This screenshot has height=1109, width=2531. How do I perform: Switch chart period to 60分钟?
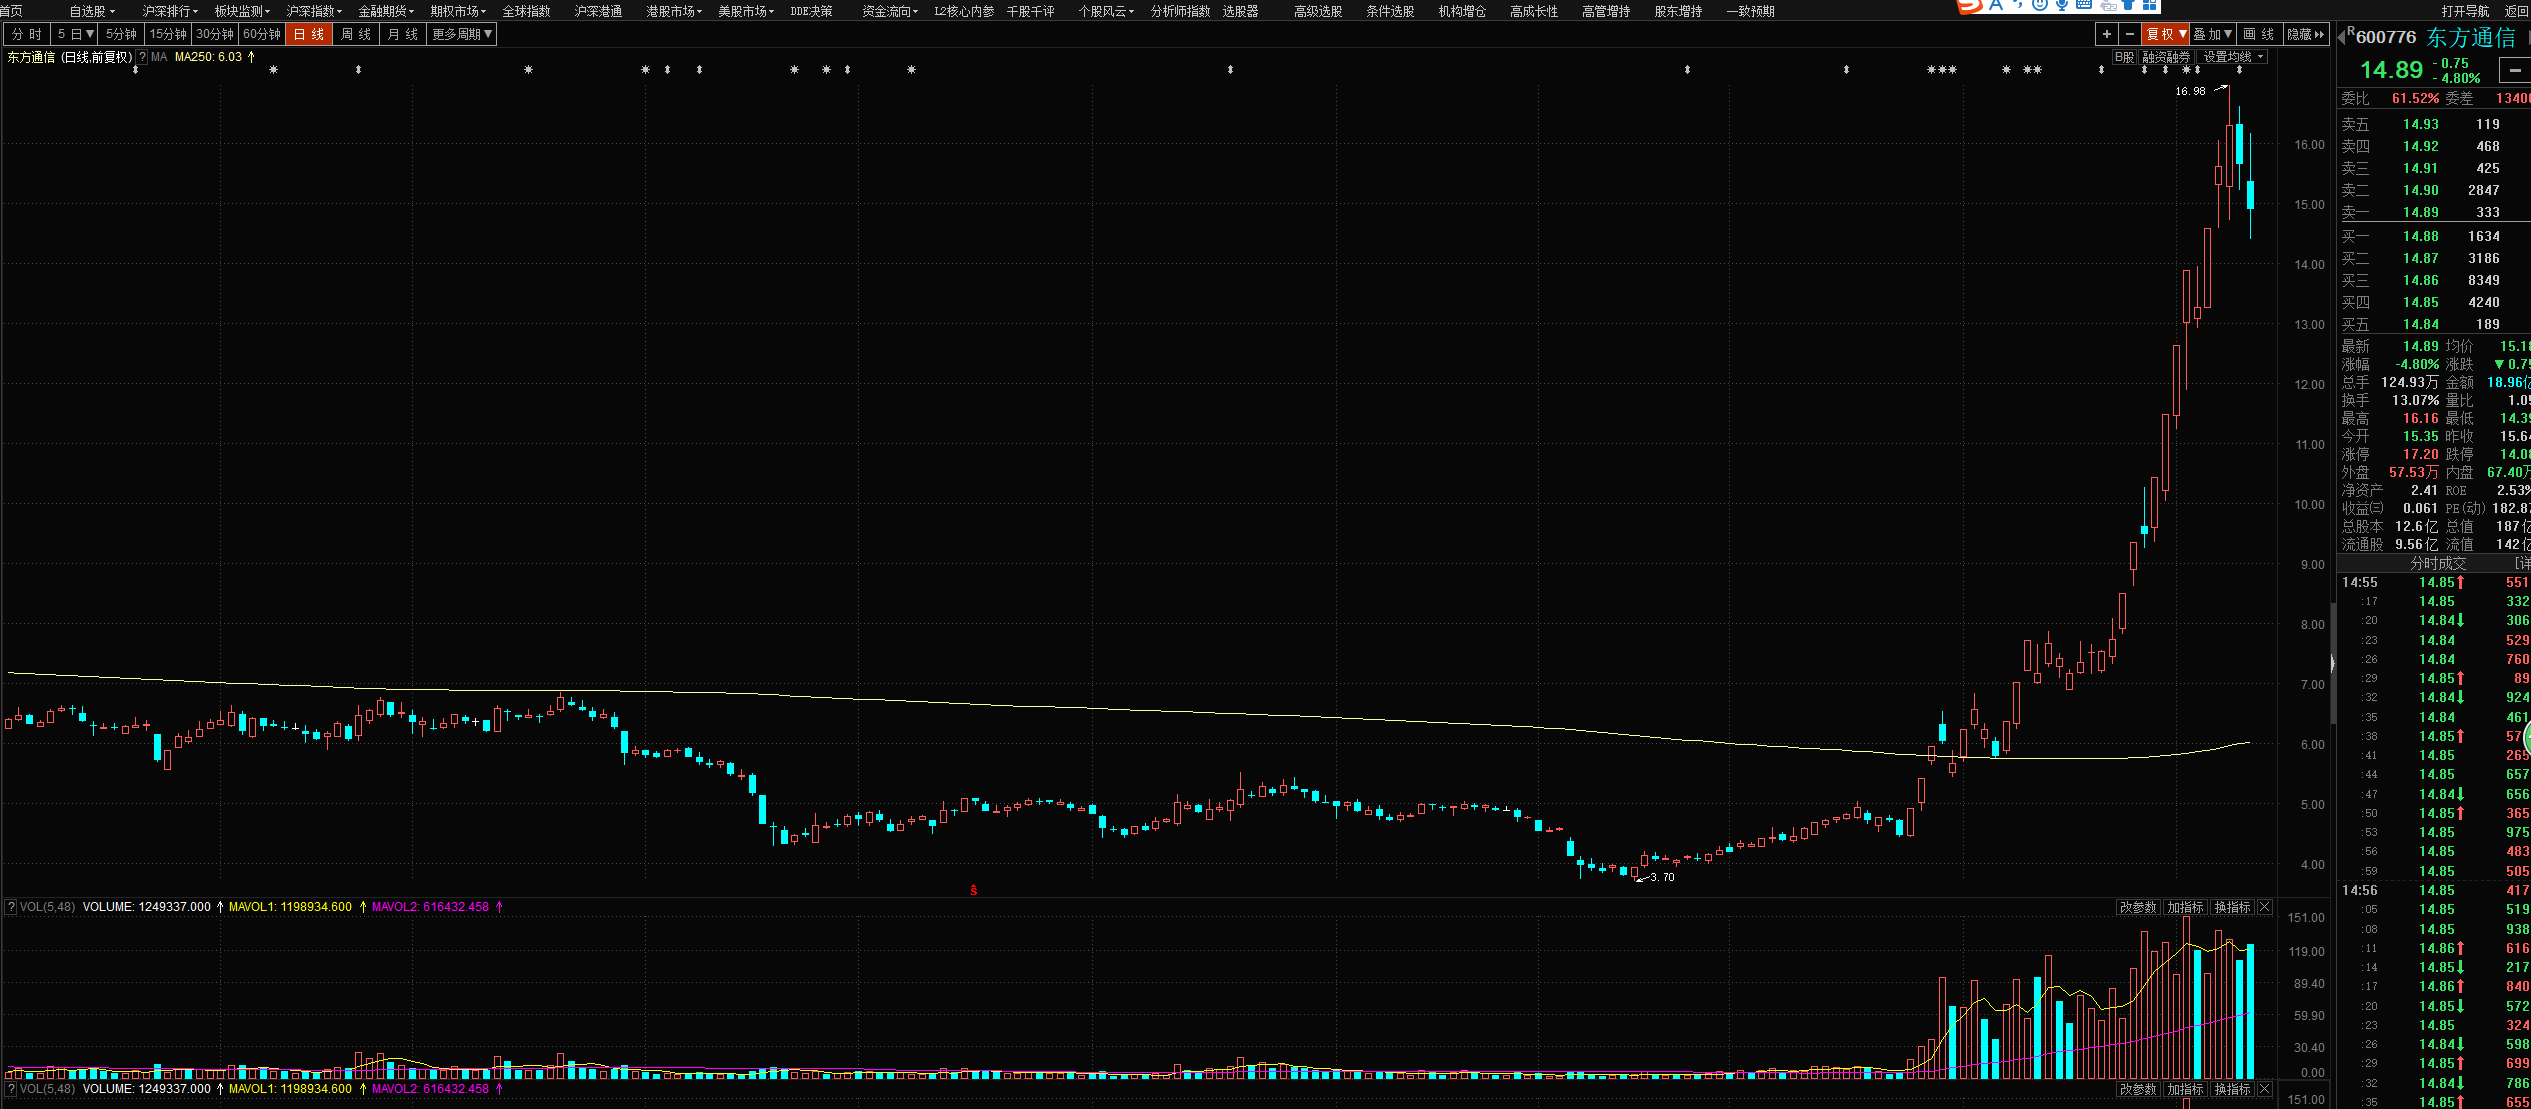(x=262, y=34)
